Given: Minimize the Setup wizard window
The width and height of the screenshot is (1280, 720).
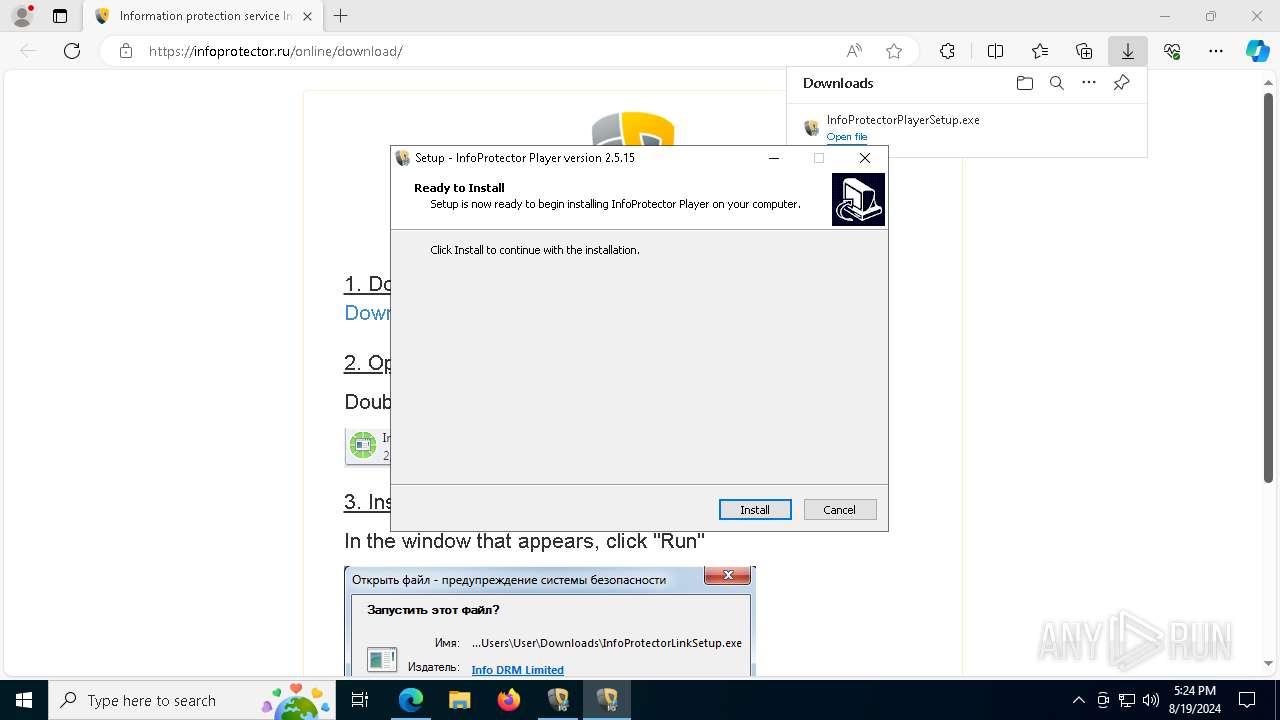Looking at the screenshot, I should coord(773,158).
